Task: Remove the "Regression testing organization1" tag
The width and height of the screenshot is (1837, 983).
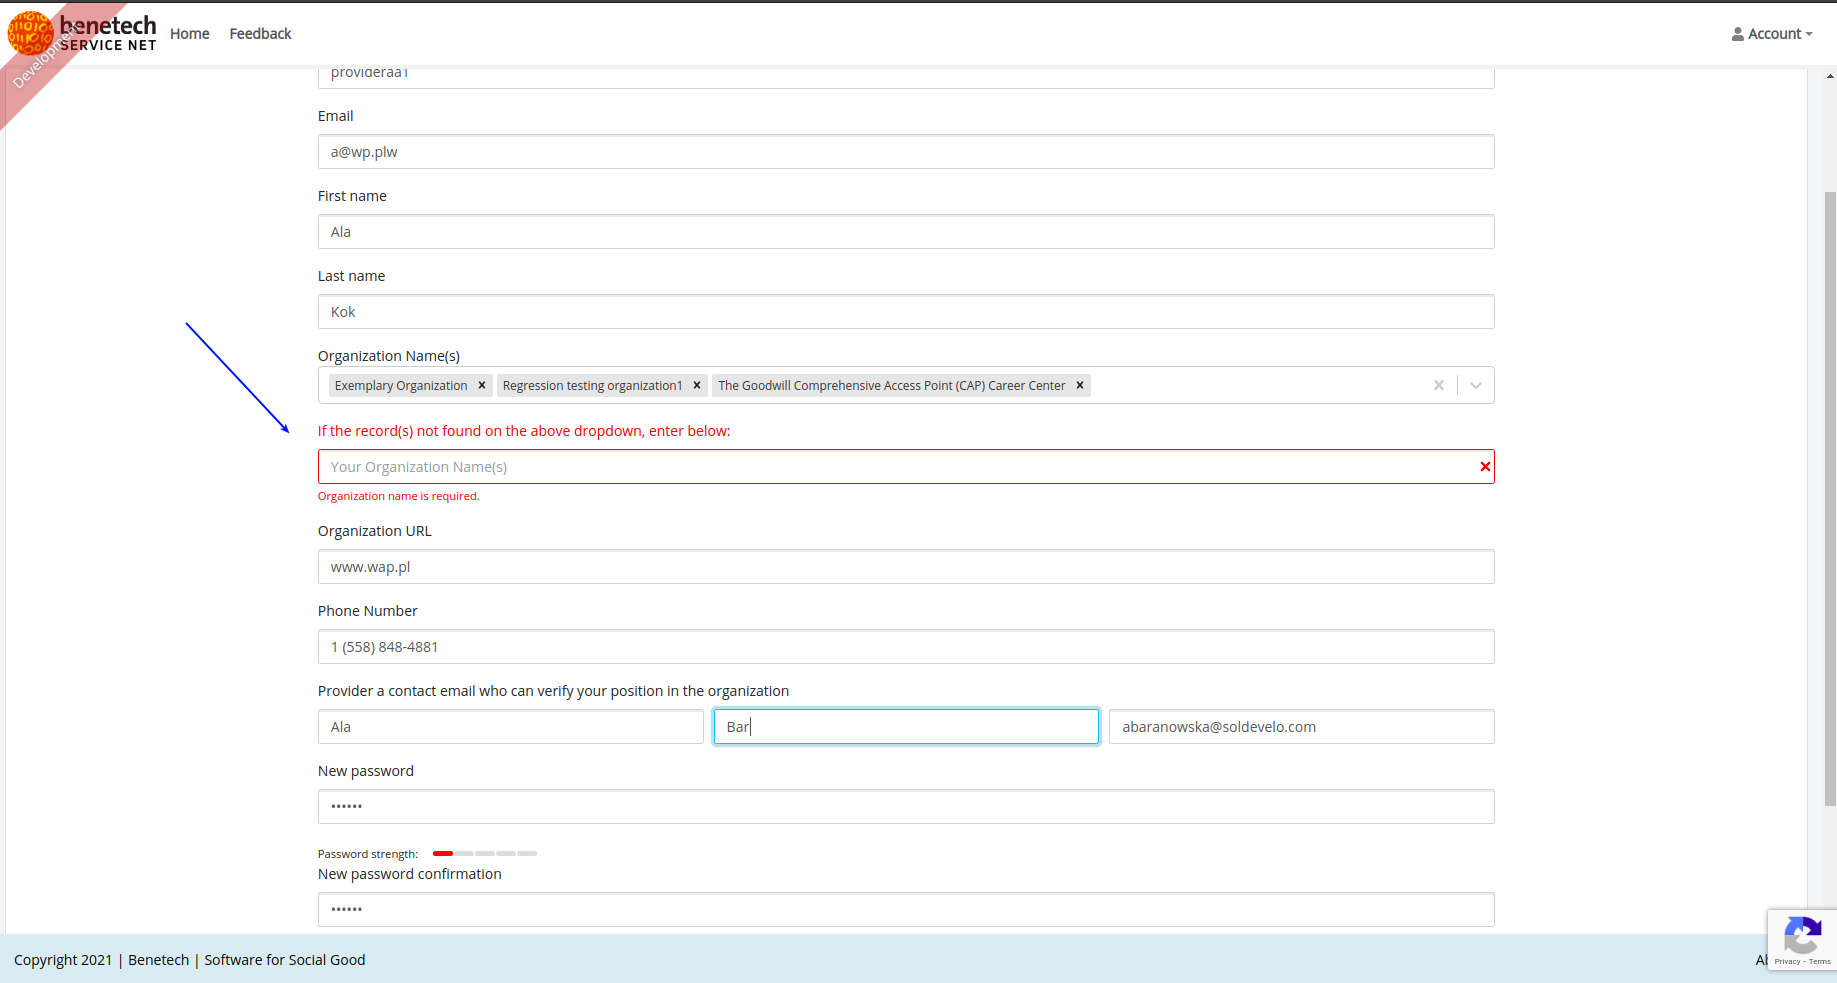Action: point(697,385)
